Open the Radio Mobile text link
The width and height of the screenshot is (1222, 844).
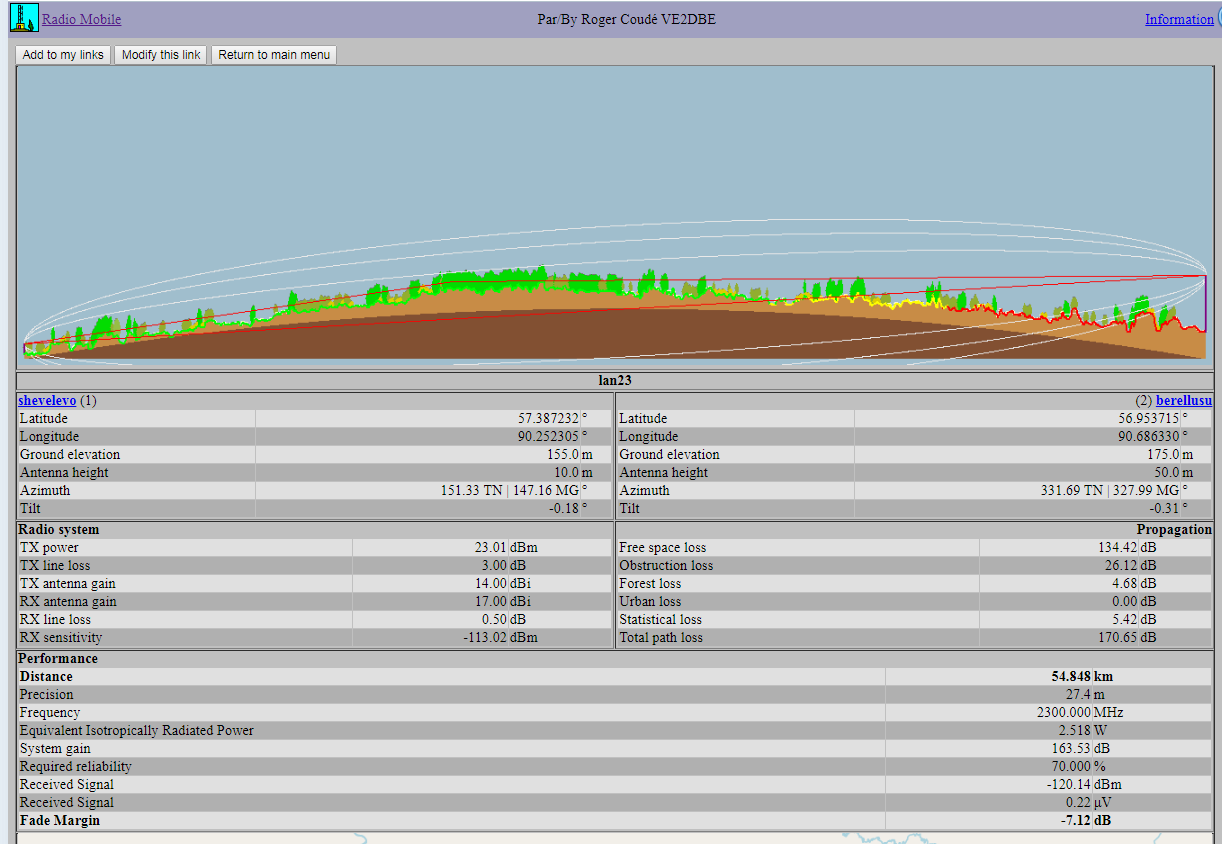81,19
